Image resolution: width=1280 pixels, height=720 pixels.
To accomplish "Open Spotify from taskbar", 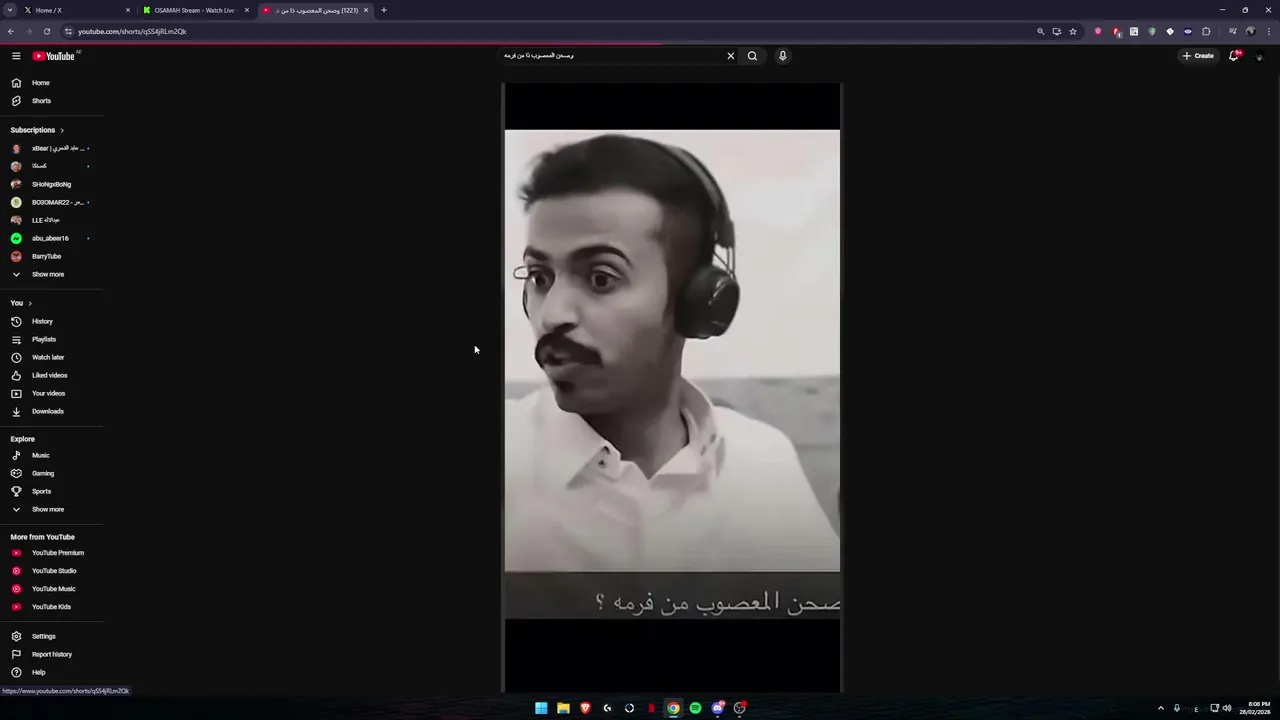I will point(695,708).
